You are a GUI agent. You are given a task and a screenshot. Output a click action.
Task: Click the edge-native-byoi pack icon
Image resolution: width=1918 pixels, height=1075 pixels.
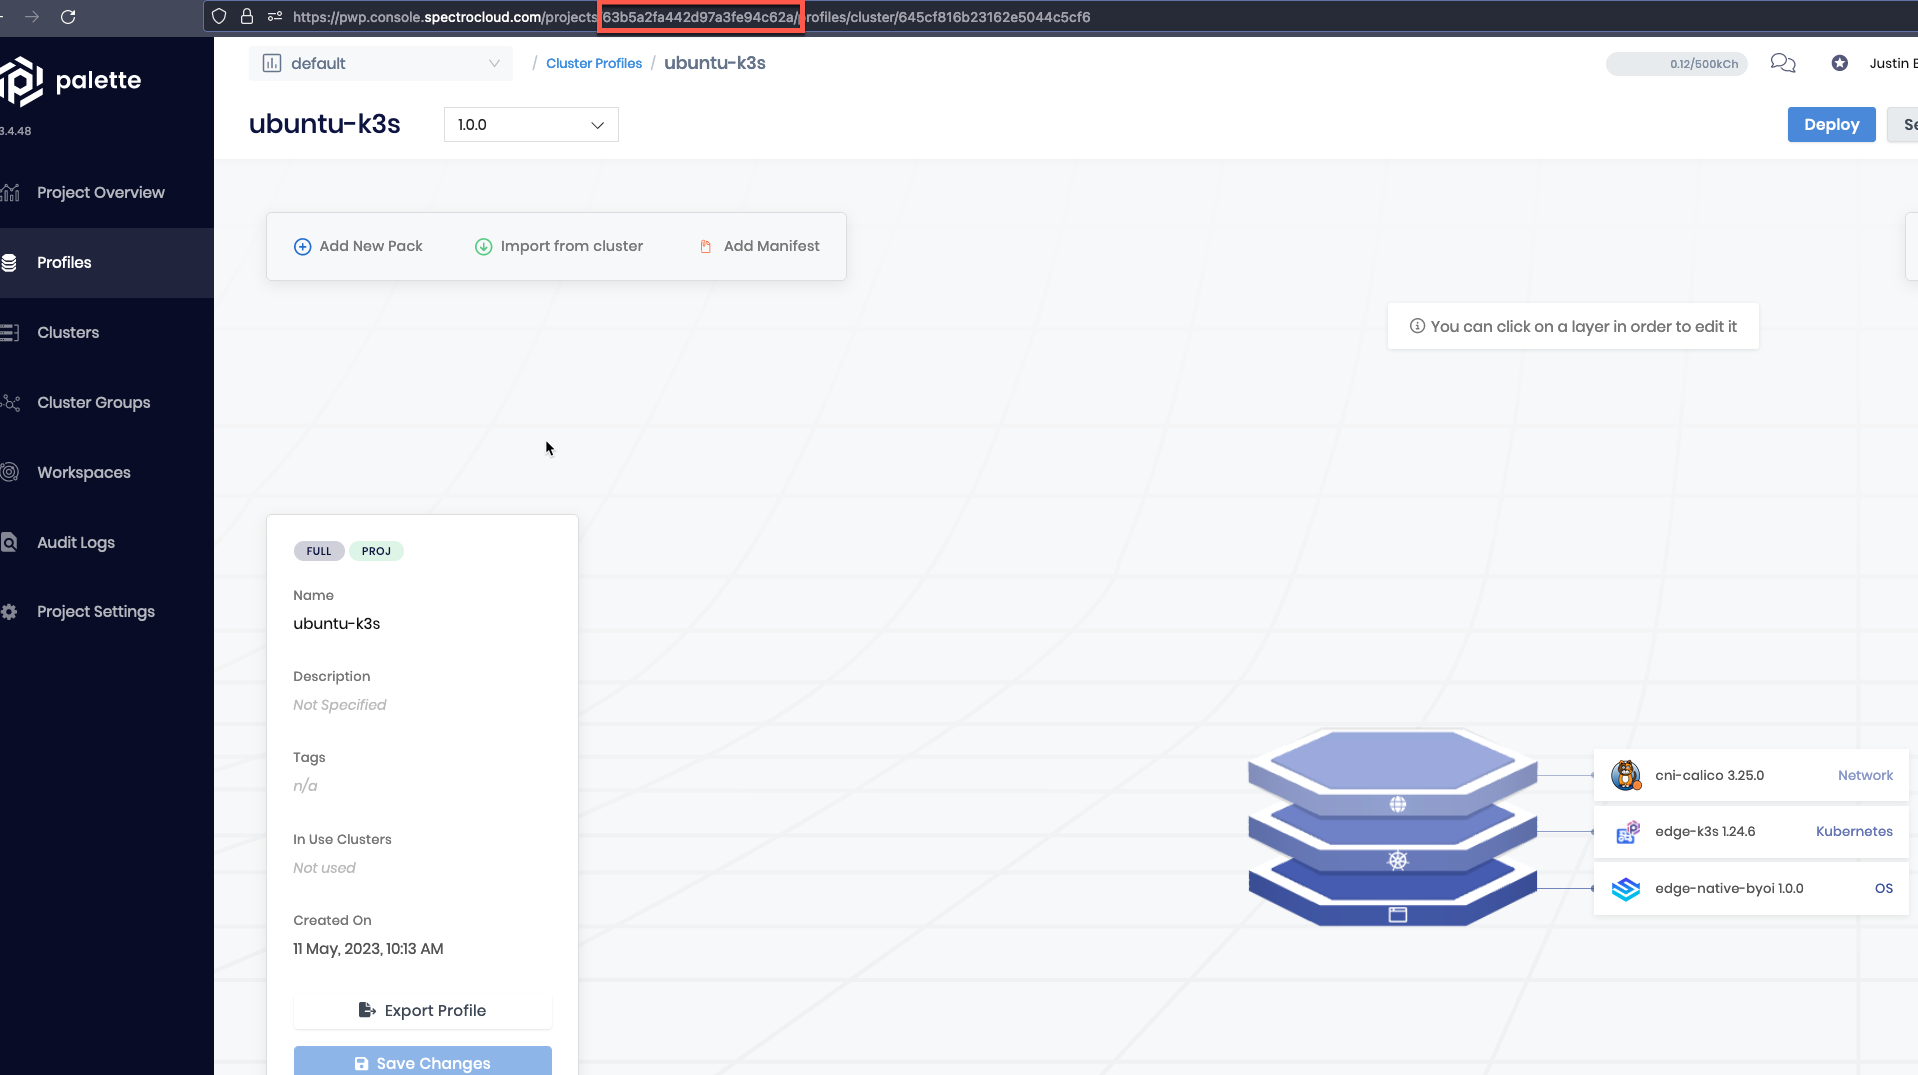[1626, 888]
